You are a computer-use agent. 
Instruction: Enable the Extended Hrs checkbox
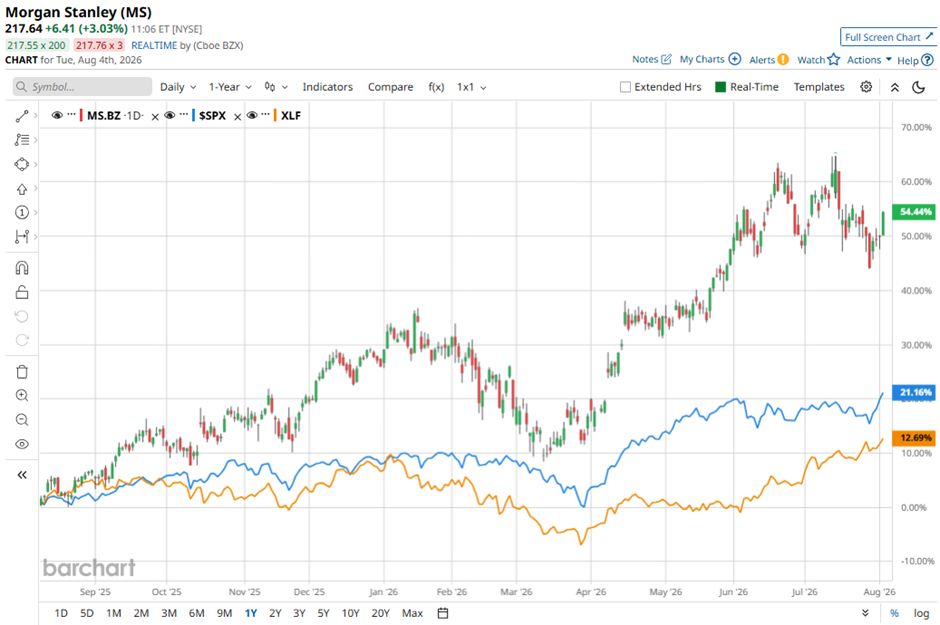[x=625, y=87]
